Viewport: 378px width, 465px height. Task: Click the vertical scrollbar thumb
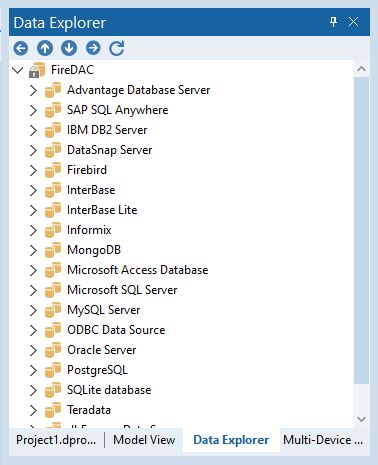[361, 230]
